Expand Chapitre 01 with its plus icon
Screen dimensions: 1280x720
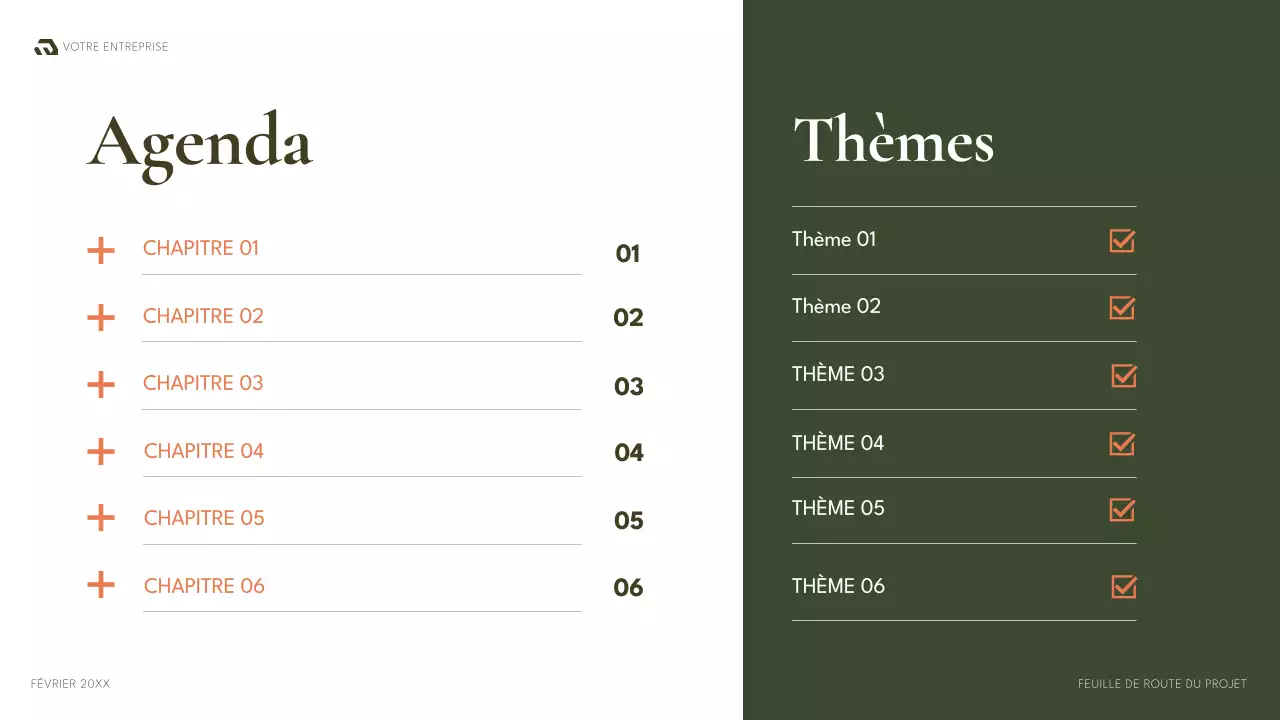coord(101,250)
